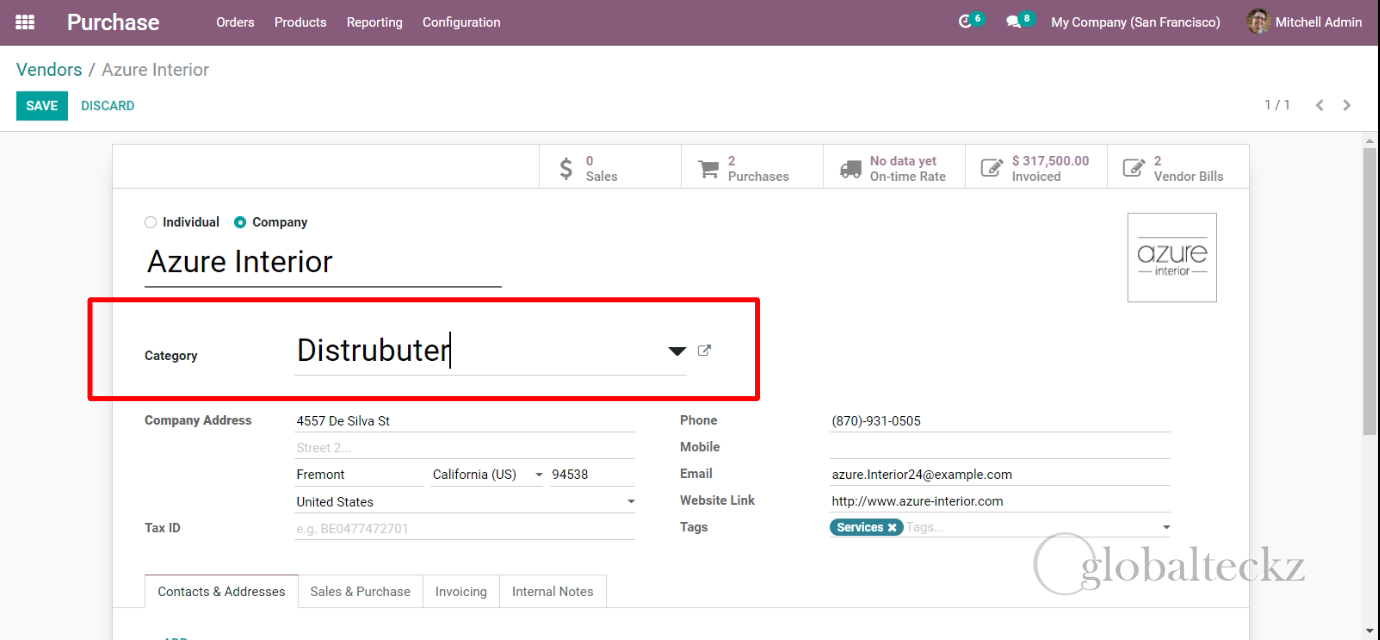
Task: Click the Email field
Action: click(x=1000, y=475)
